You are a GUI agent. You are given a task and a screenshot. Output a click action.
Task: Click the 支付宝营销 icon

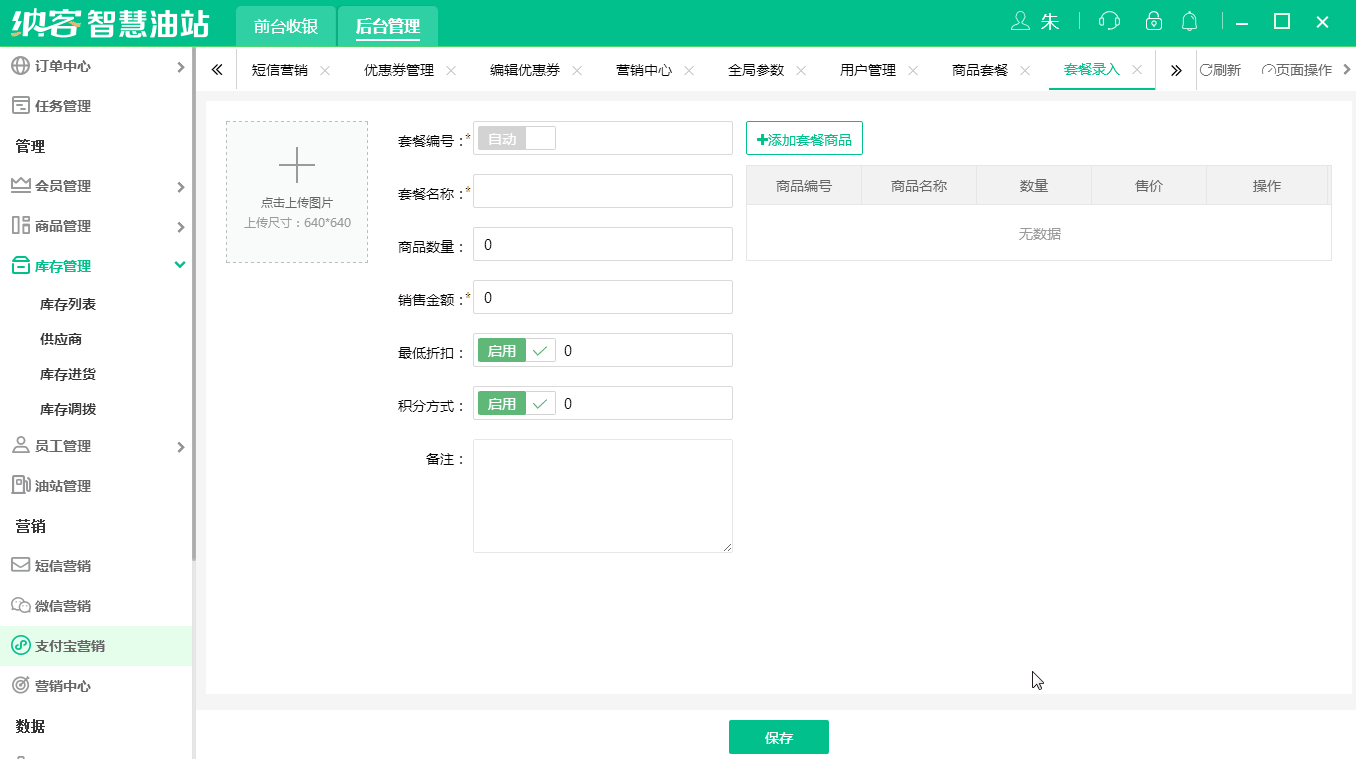[22, 645]
